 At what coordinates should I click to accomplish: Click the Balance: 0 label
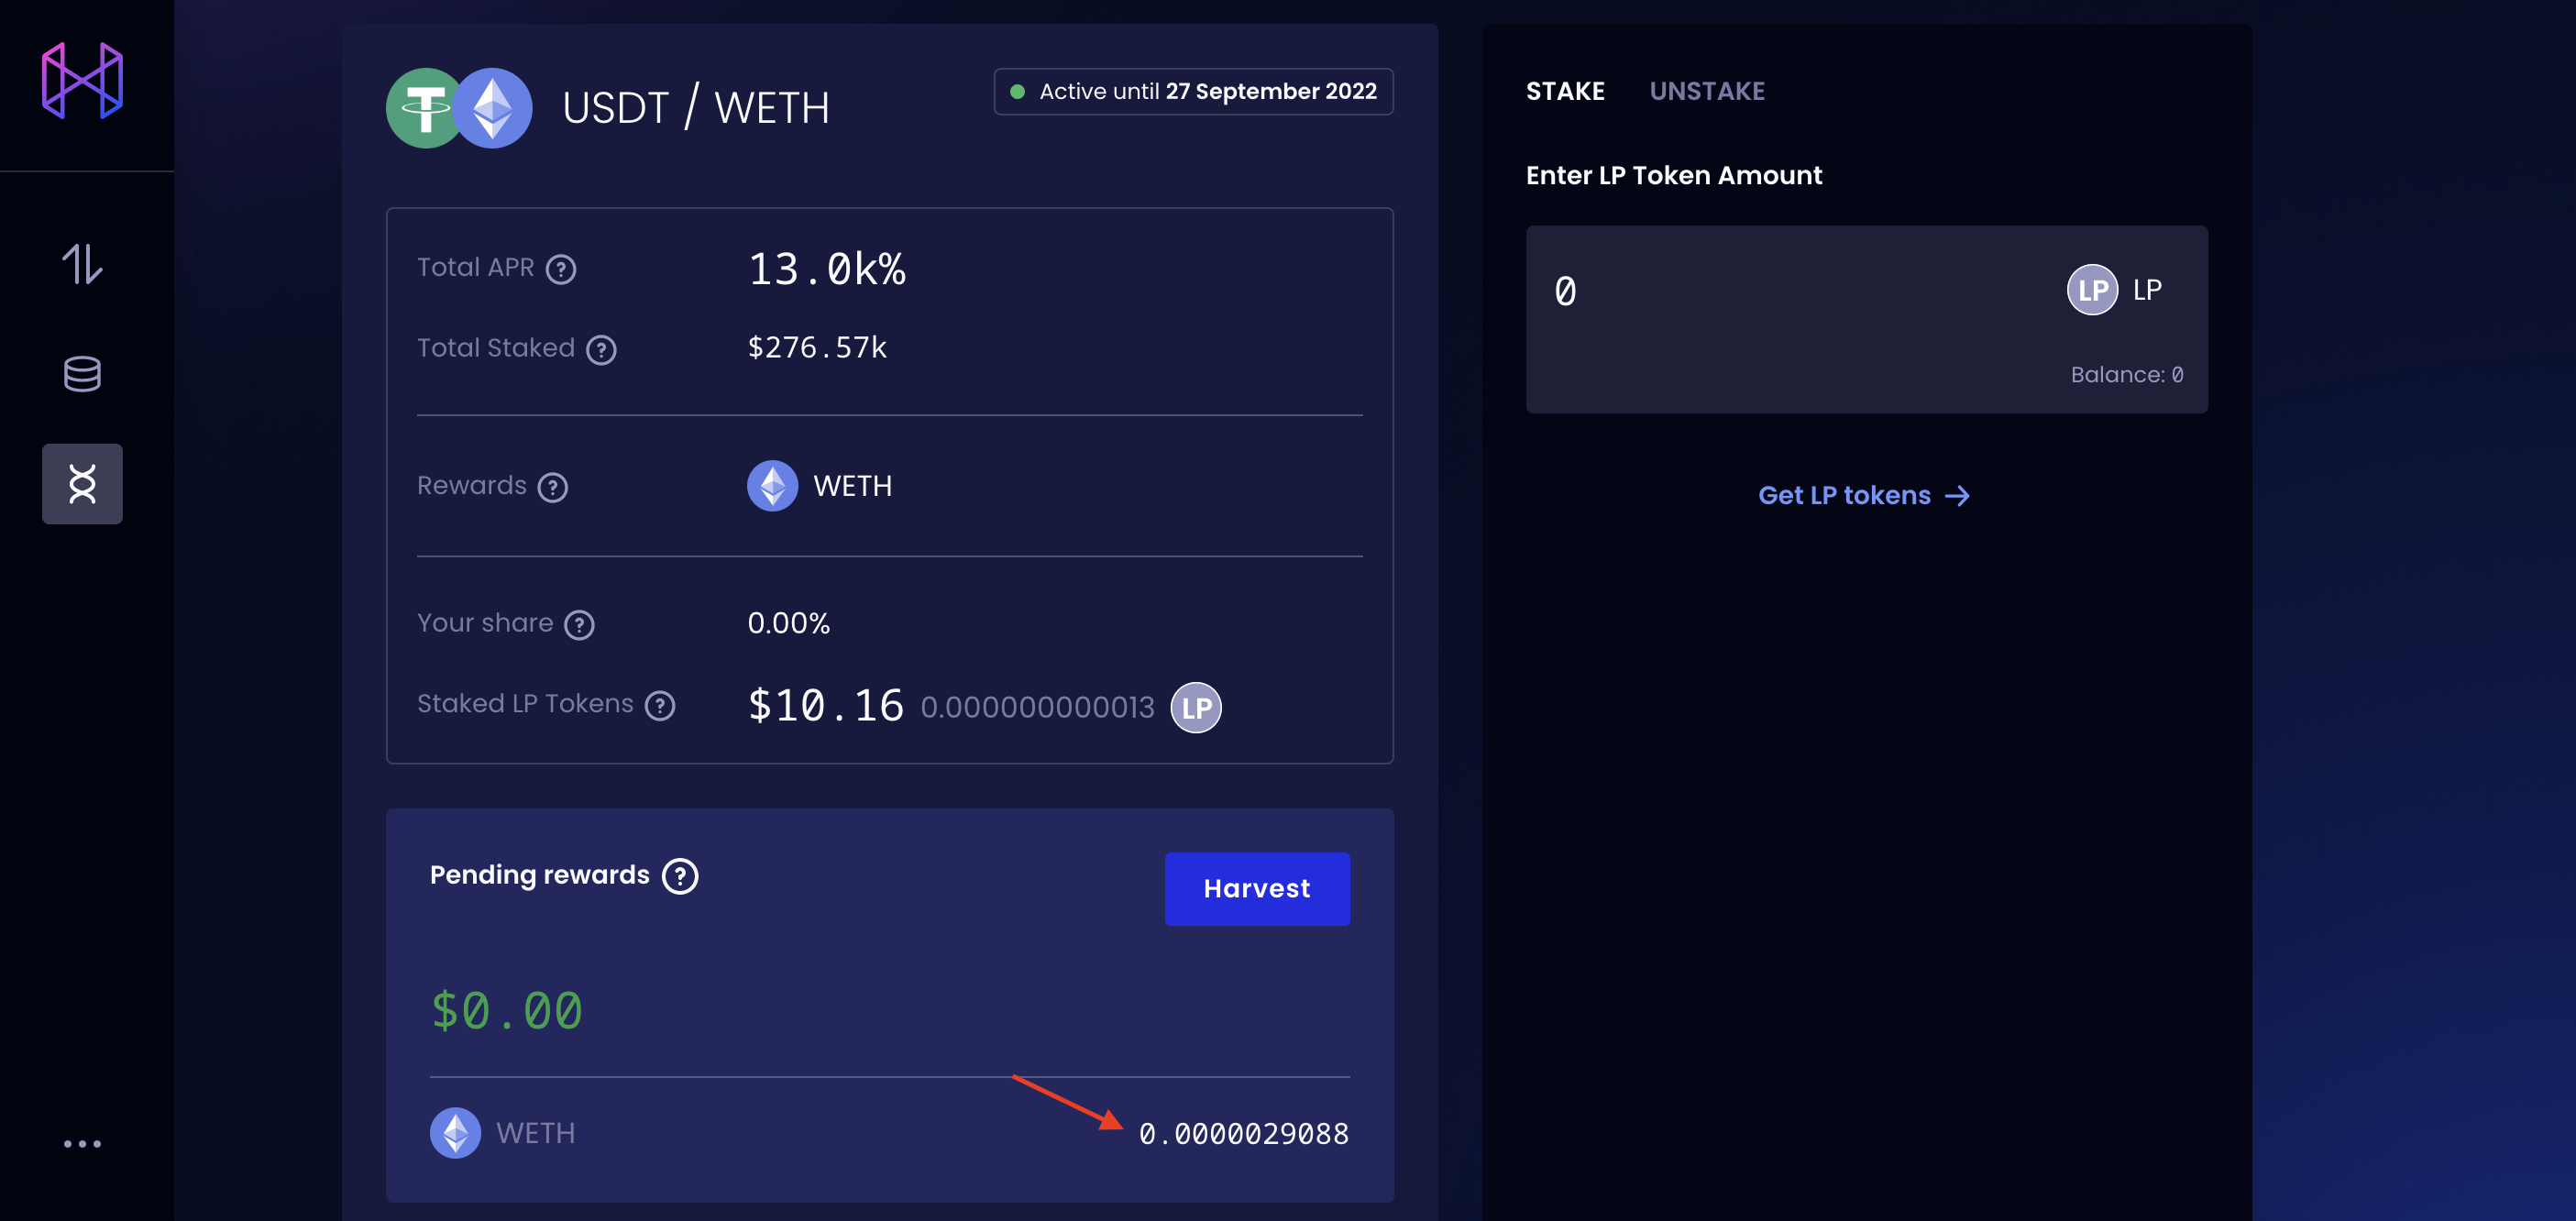point(2126,375)
